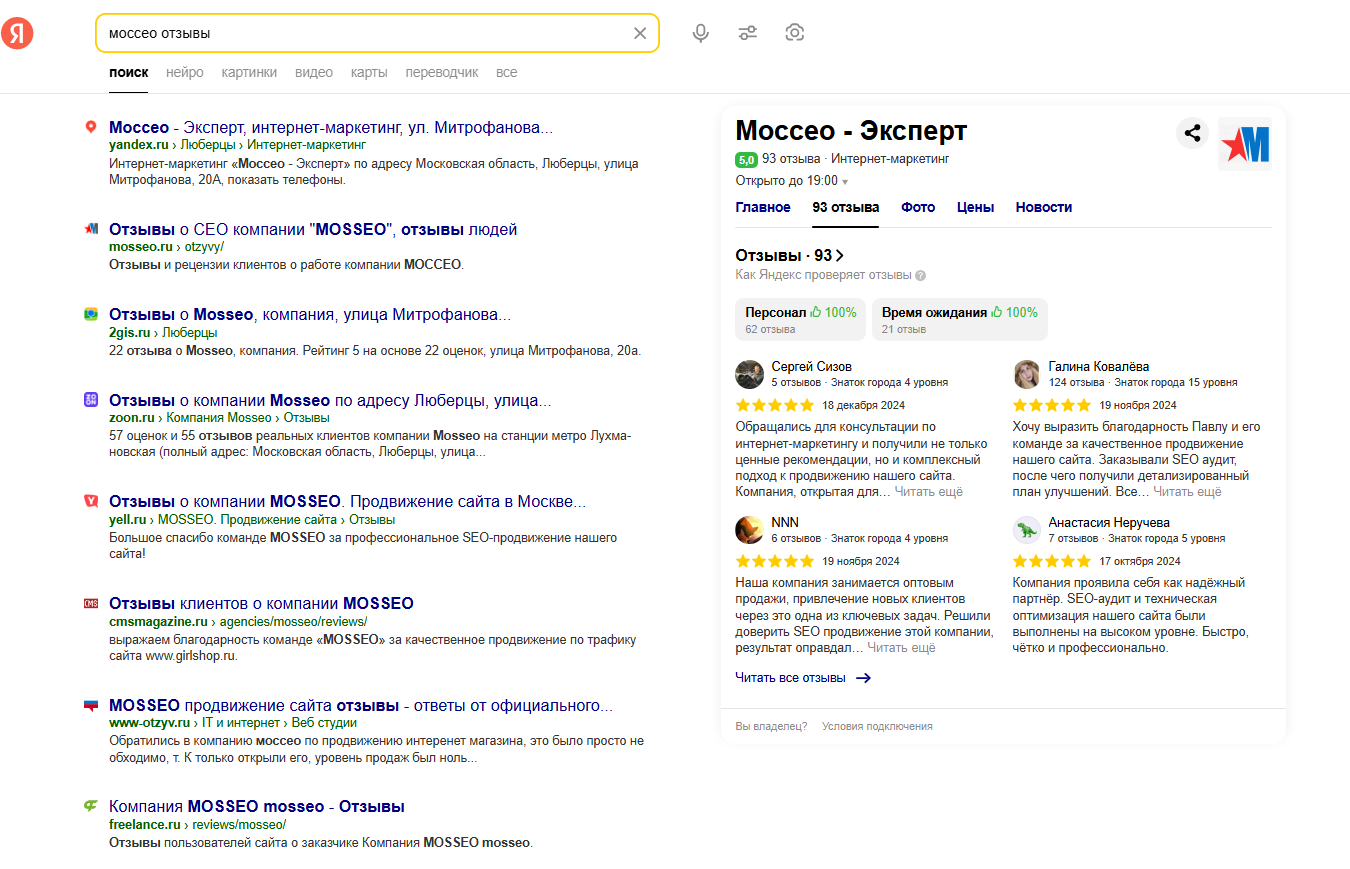Click the map pin favicon of yandex.ru result
The image size is (1350, 869).
pyautogui.click(x=91, y=127)
